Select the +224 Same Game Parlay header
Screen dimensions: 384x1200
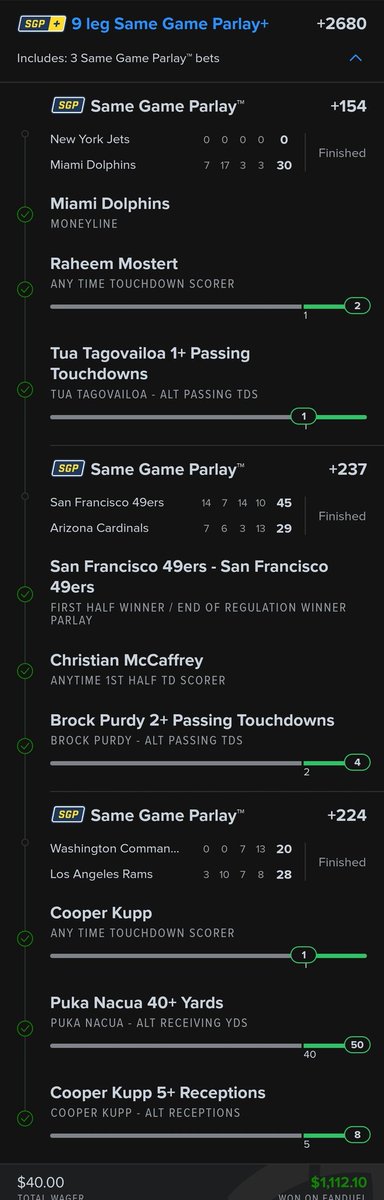[x=210, y=815]
